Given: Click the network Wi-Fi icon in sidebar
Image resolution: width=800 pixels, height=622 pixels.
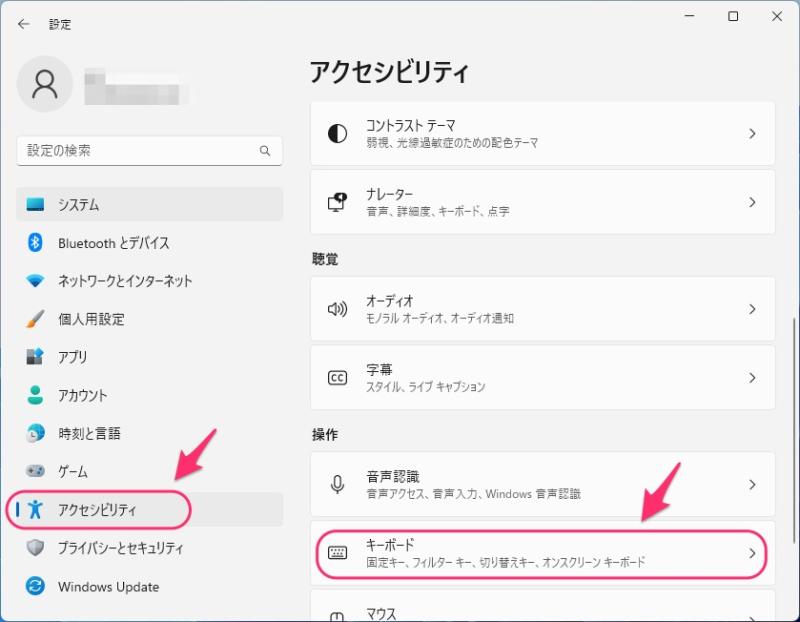Looking at the screenshot, I should pyautogui.click(x=35, y=281).
